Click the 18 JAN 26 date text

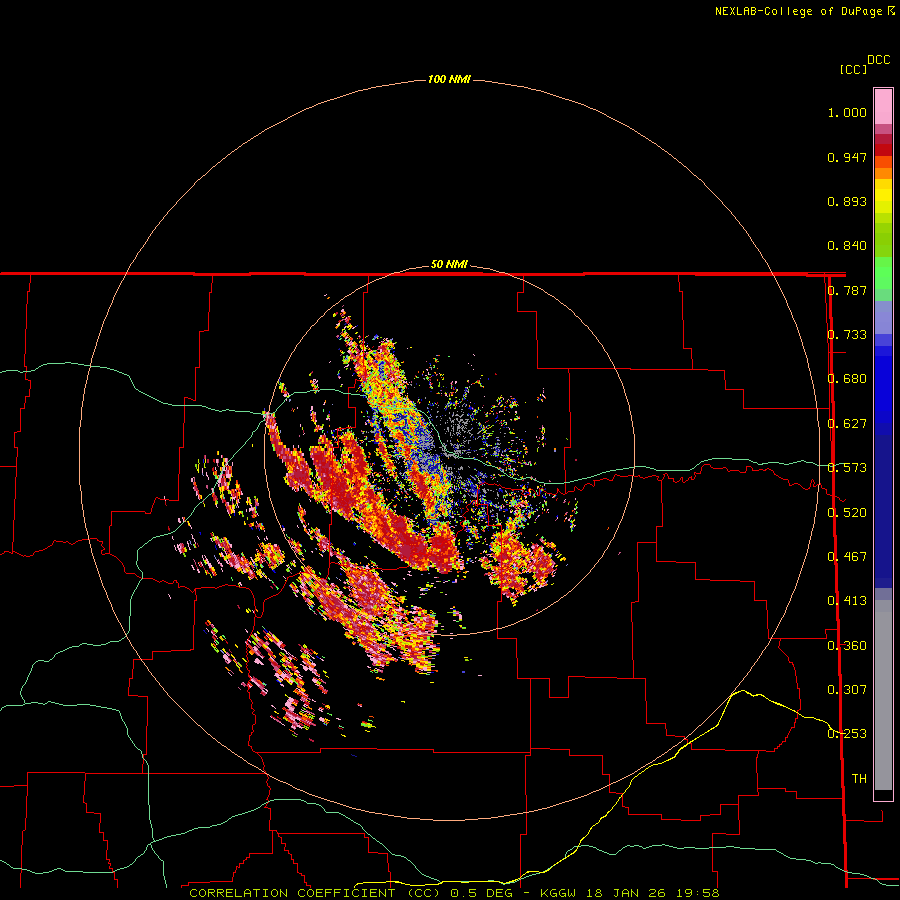coord(624,893)
